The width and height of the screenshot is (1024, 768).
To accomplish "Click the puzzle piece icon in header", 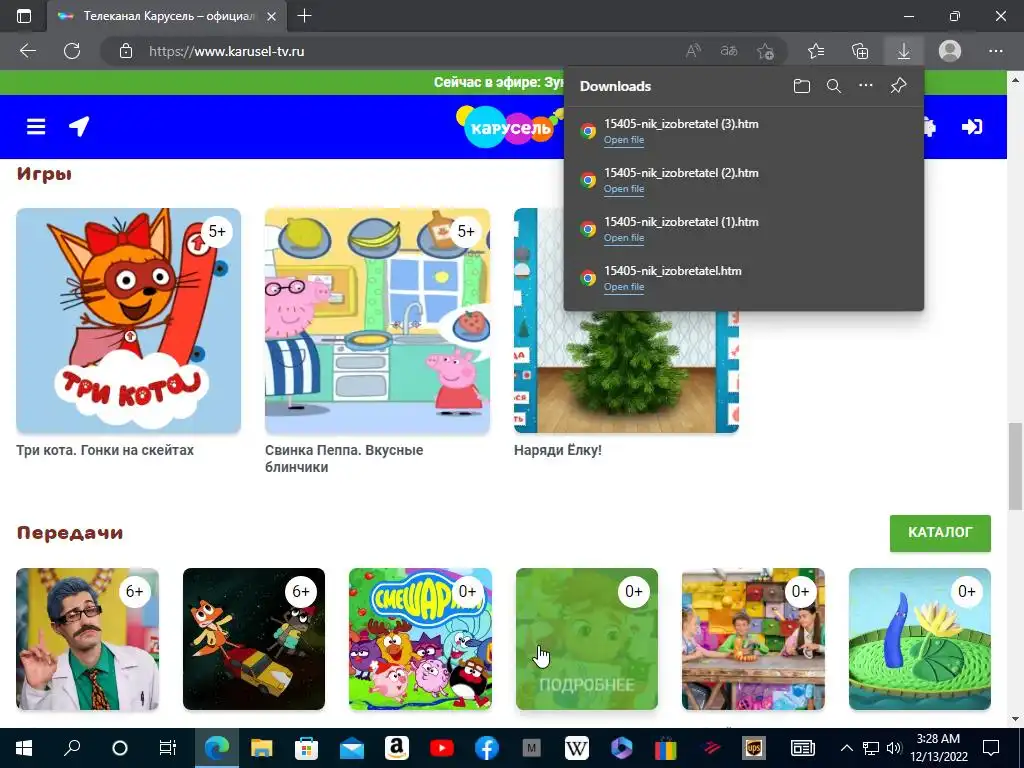I will click(x=930, y=126).
